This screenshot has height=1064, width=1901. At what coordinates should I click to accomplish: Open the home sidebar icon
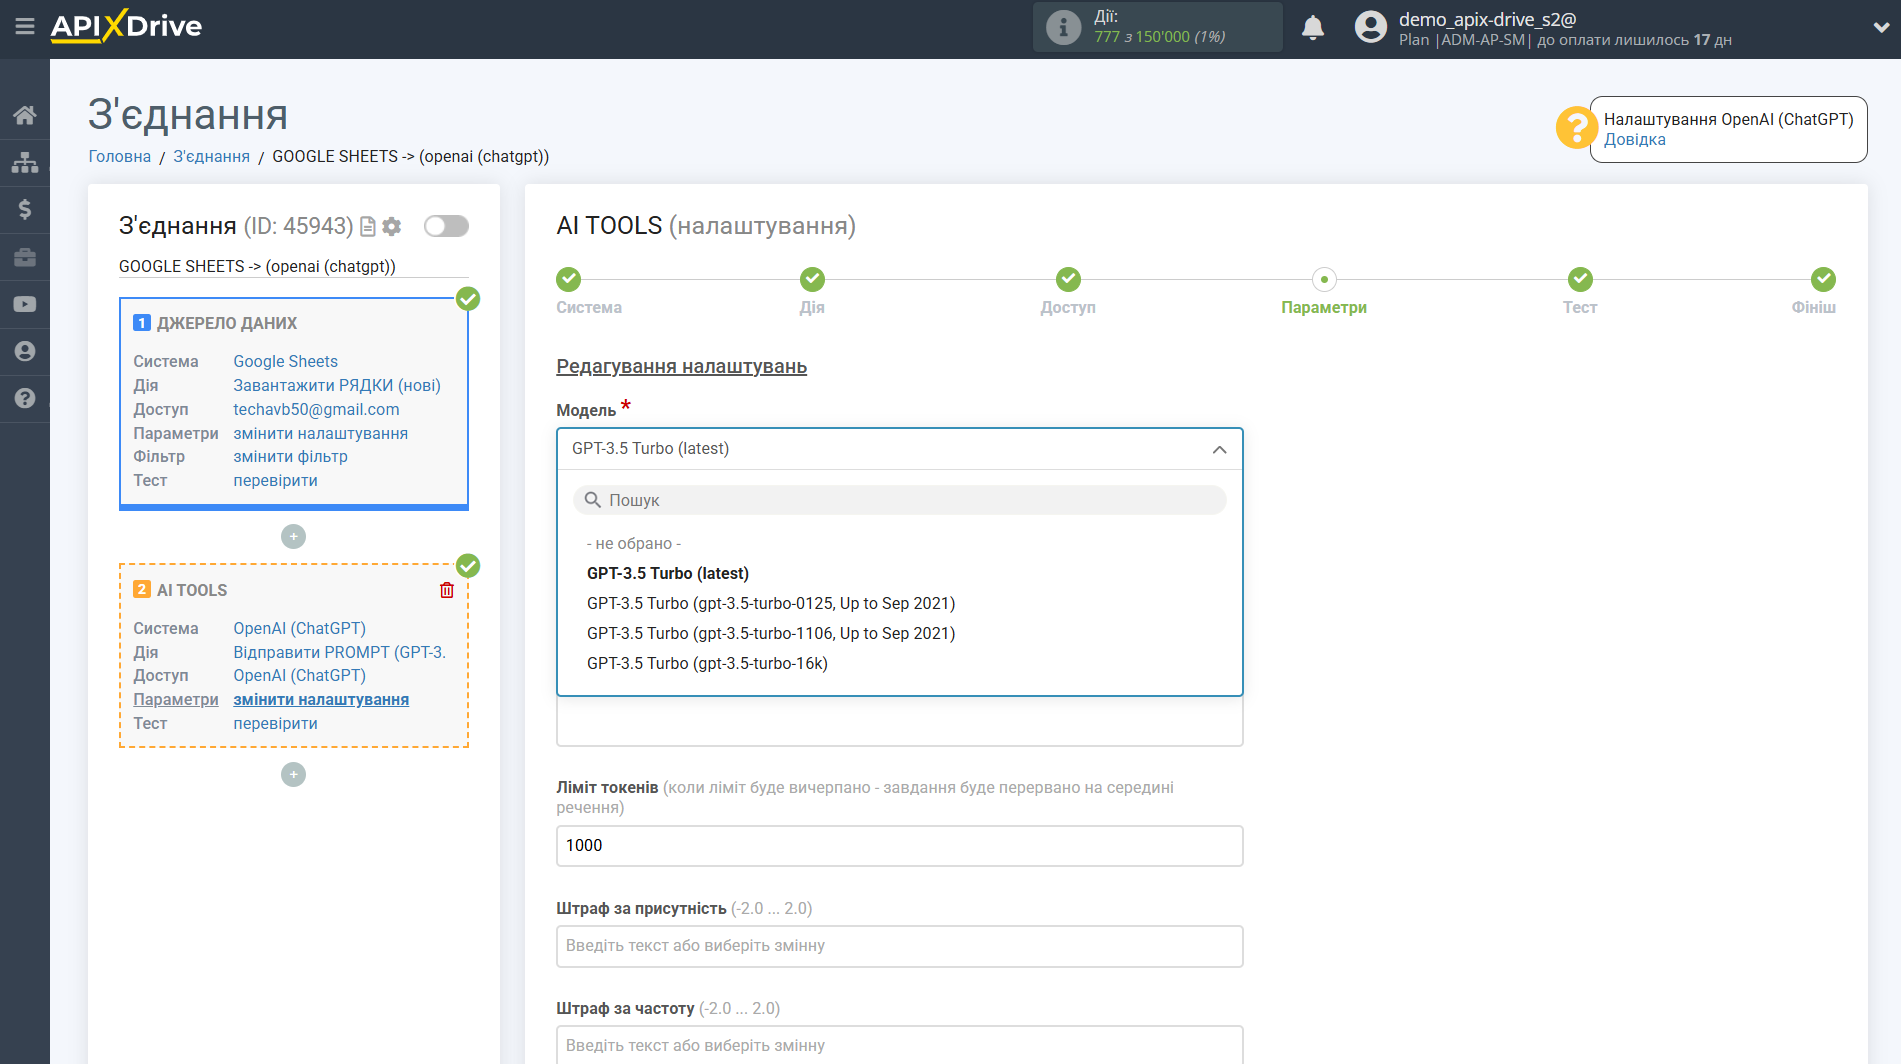pyautogui.click(x=24, y=115)
